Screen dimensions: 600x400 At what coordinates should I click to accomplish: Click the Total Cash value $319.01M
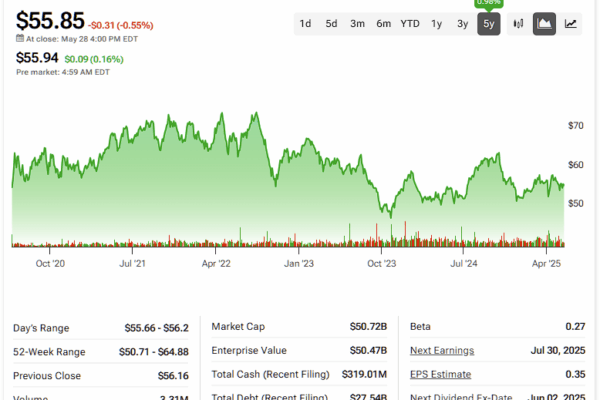pyautogui.click(x=364, y=374)
